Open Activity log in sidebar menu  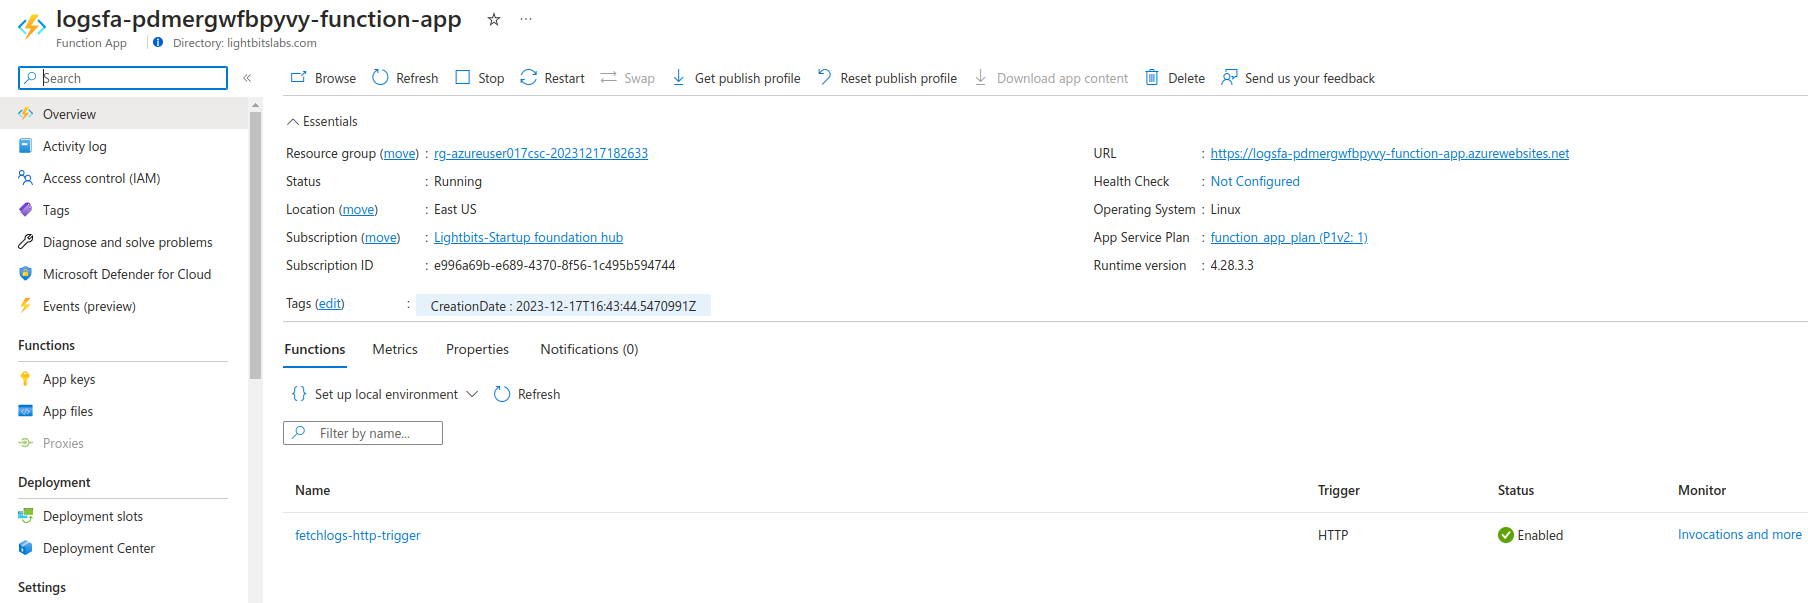pos(75,146)
